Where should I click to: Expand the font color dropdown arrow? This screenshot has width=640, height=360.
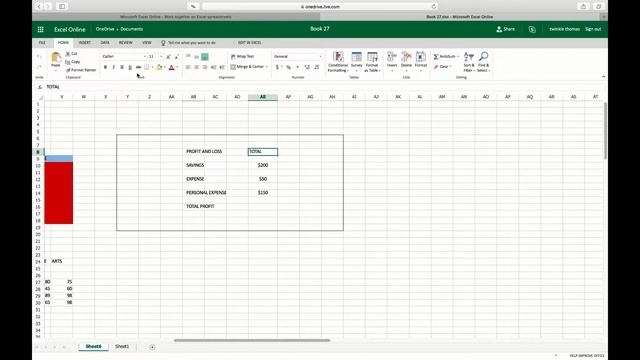click(178, 67)
